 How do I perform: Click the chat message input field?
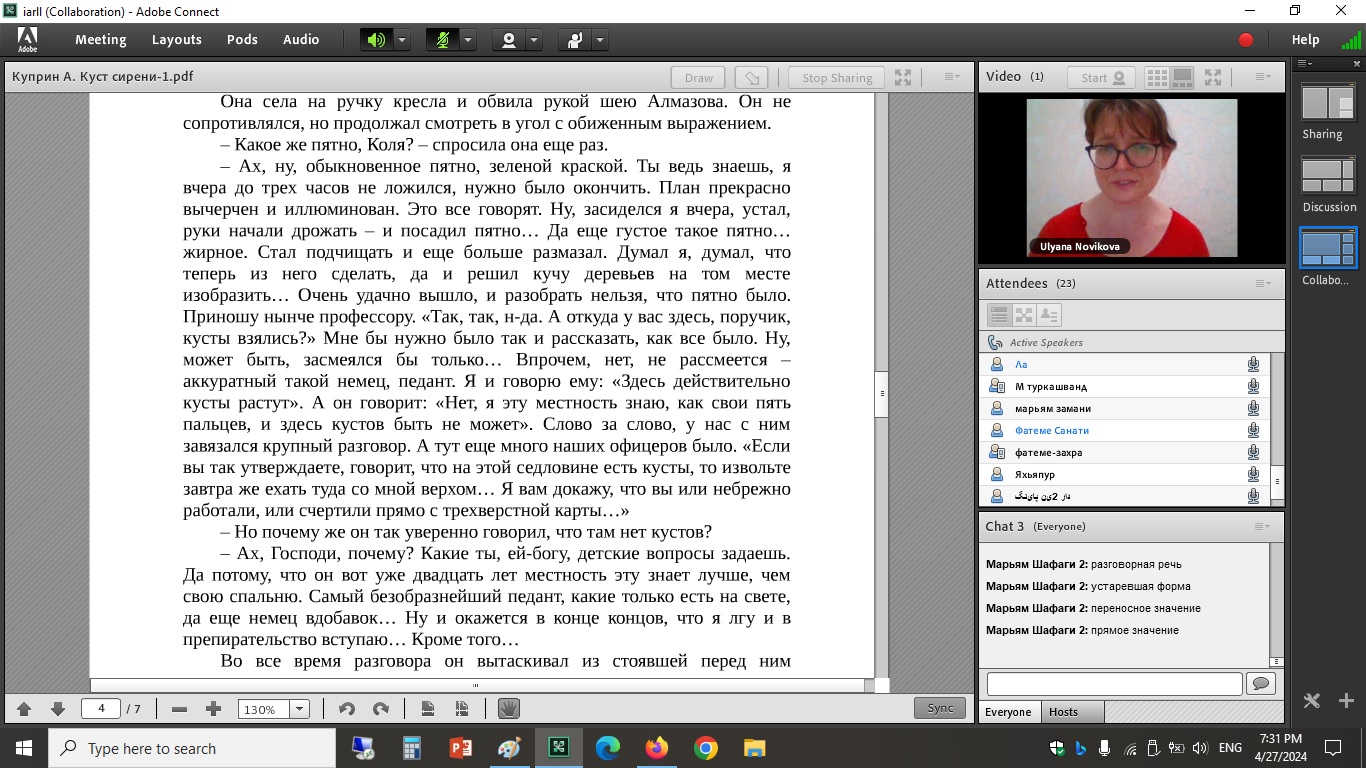click(x=1114, y=683)
